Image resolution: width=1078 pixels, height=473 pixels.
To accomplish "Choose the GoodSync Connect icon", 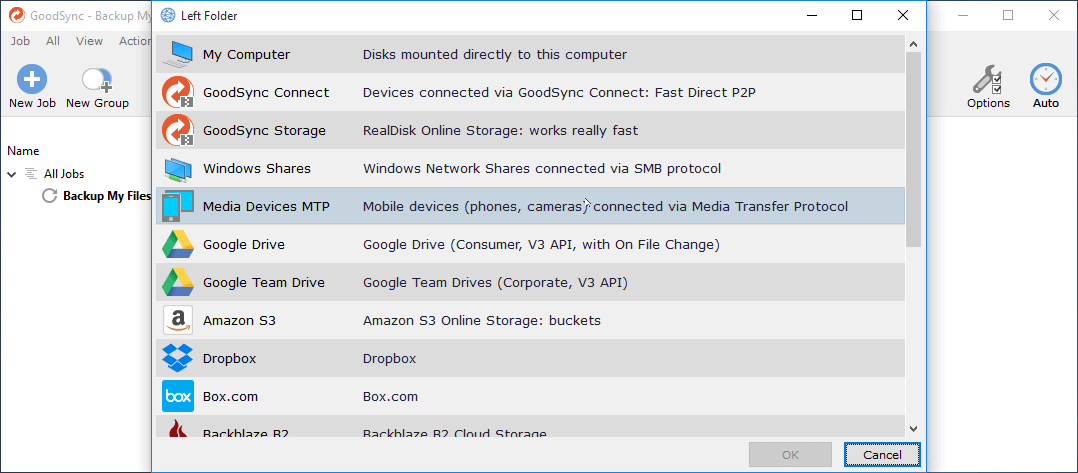I will (178, 93).
